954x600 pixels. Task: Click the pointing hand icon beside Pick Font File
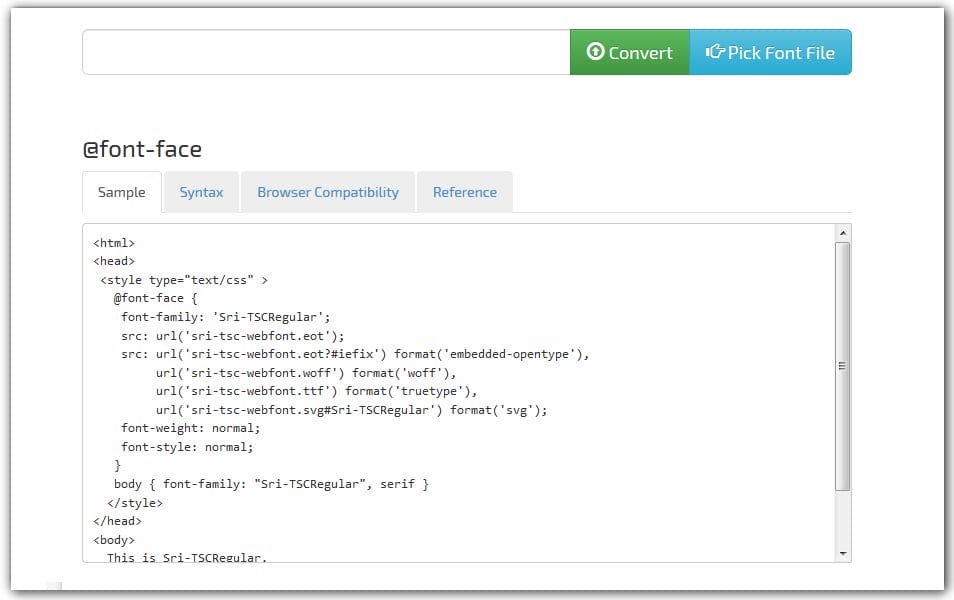tap(715, 52)
